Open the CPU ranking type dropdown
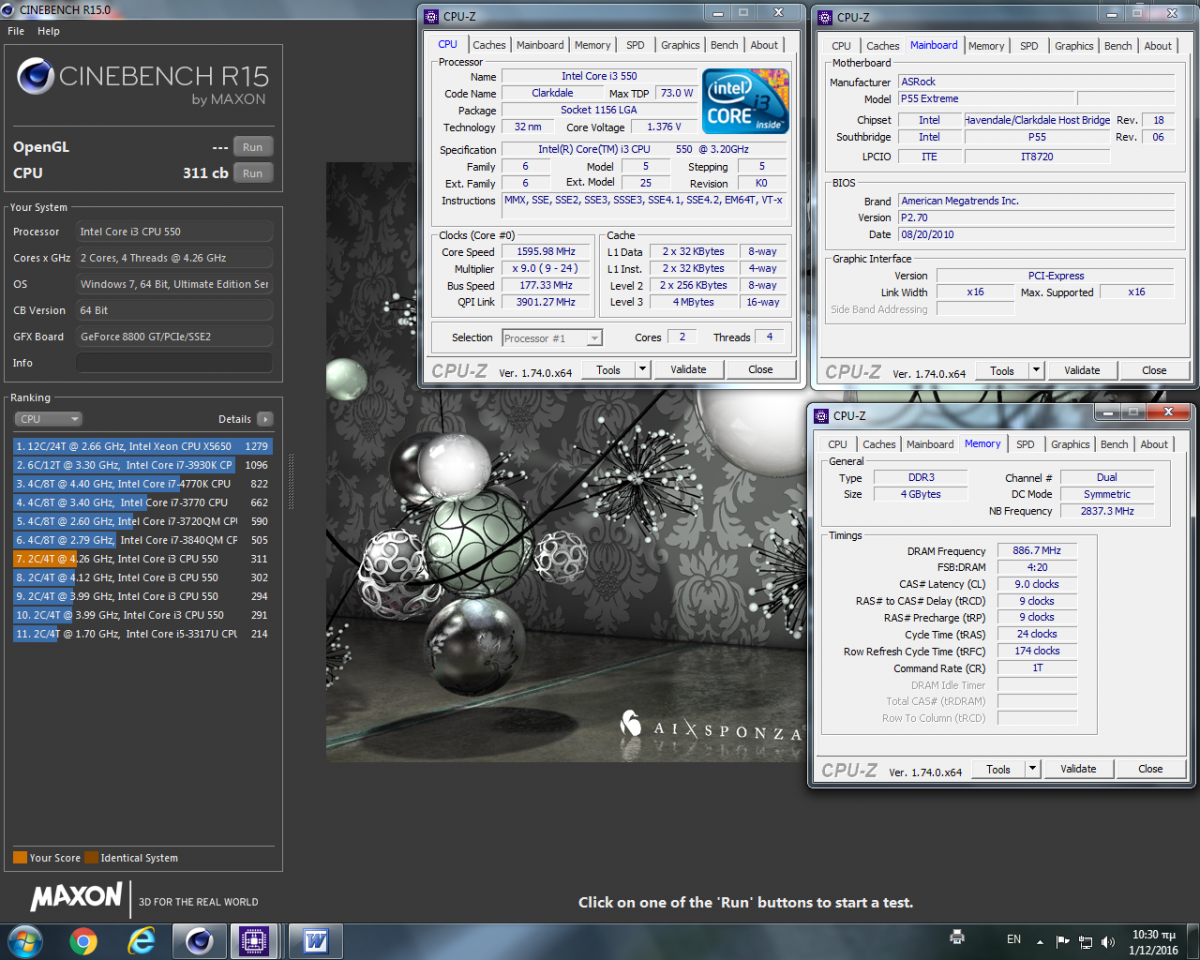 [x=48, y=419]
